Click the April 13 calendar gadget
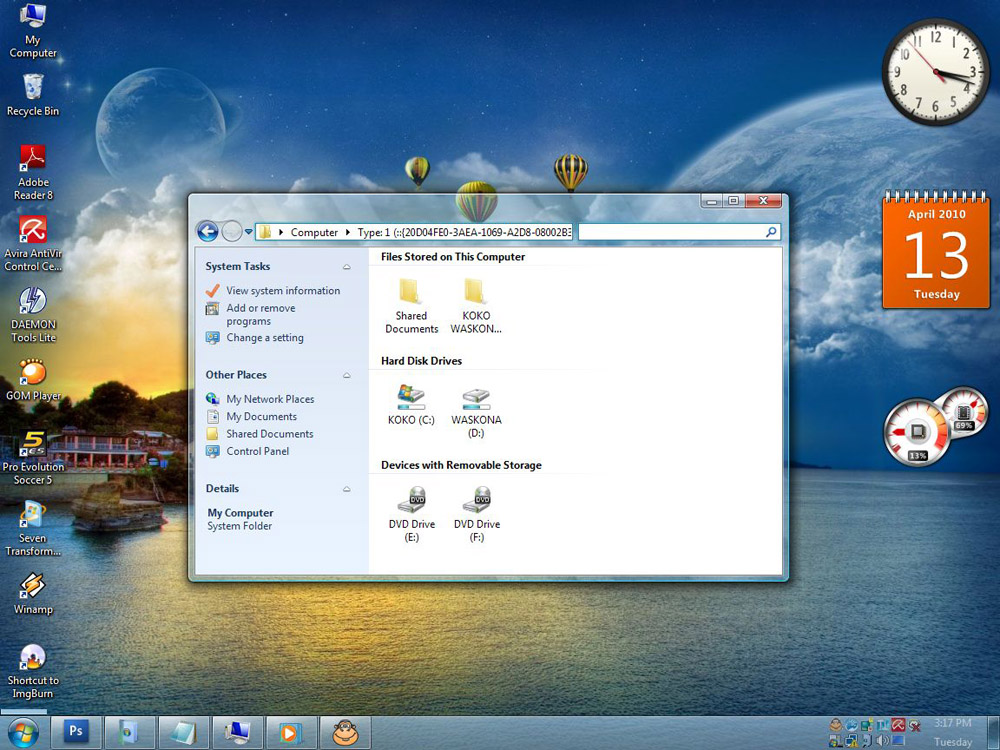The image size is (1000, 750). 936,250
